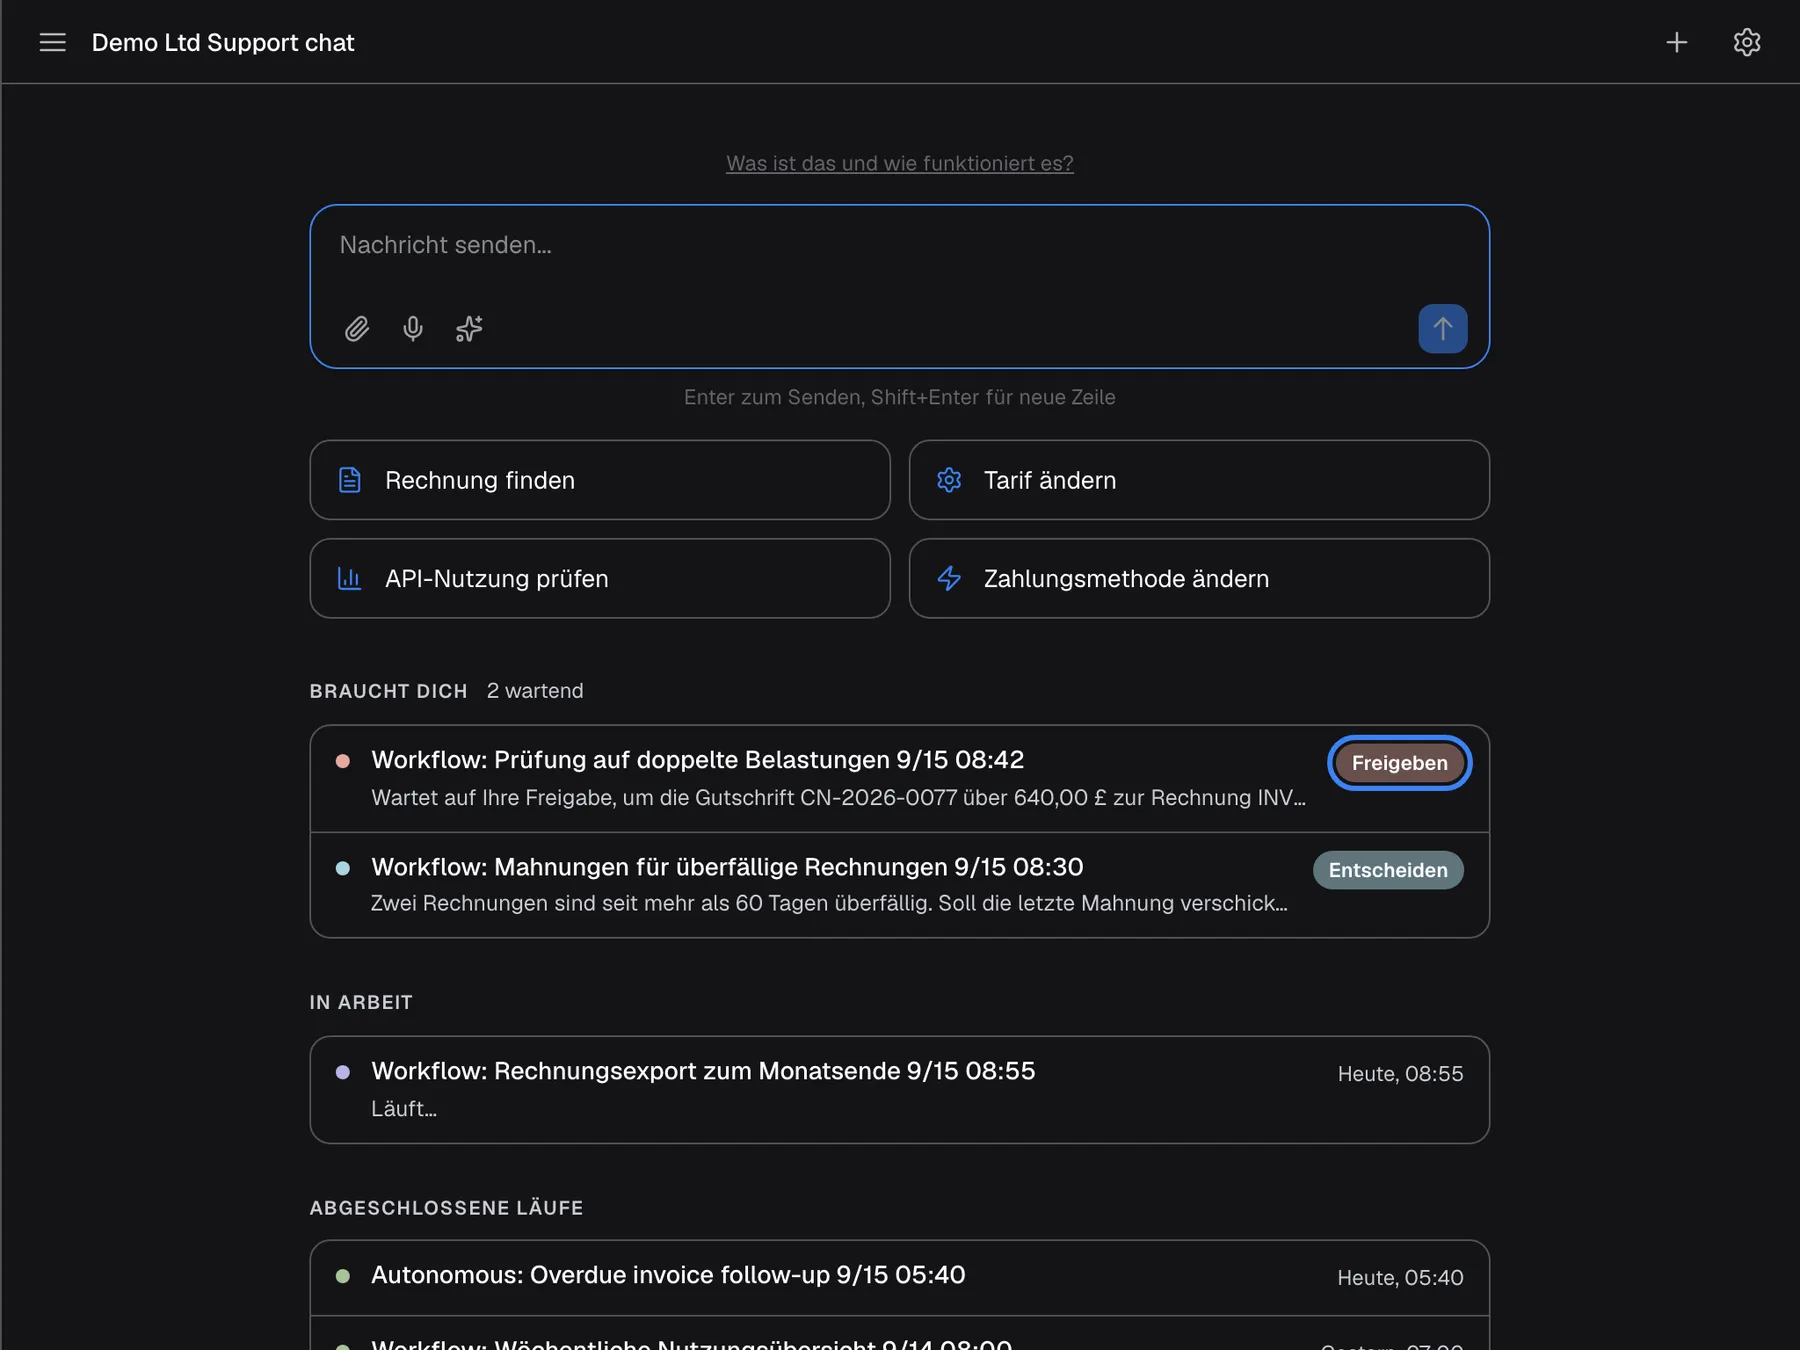Click the BRAUCHT DICH section heading

coord(388,691)
